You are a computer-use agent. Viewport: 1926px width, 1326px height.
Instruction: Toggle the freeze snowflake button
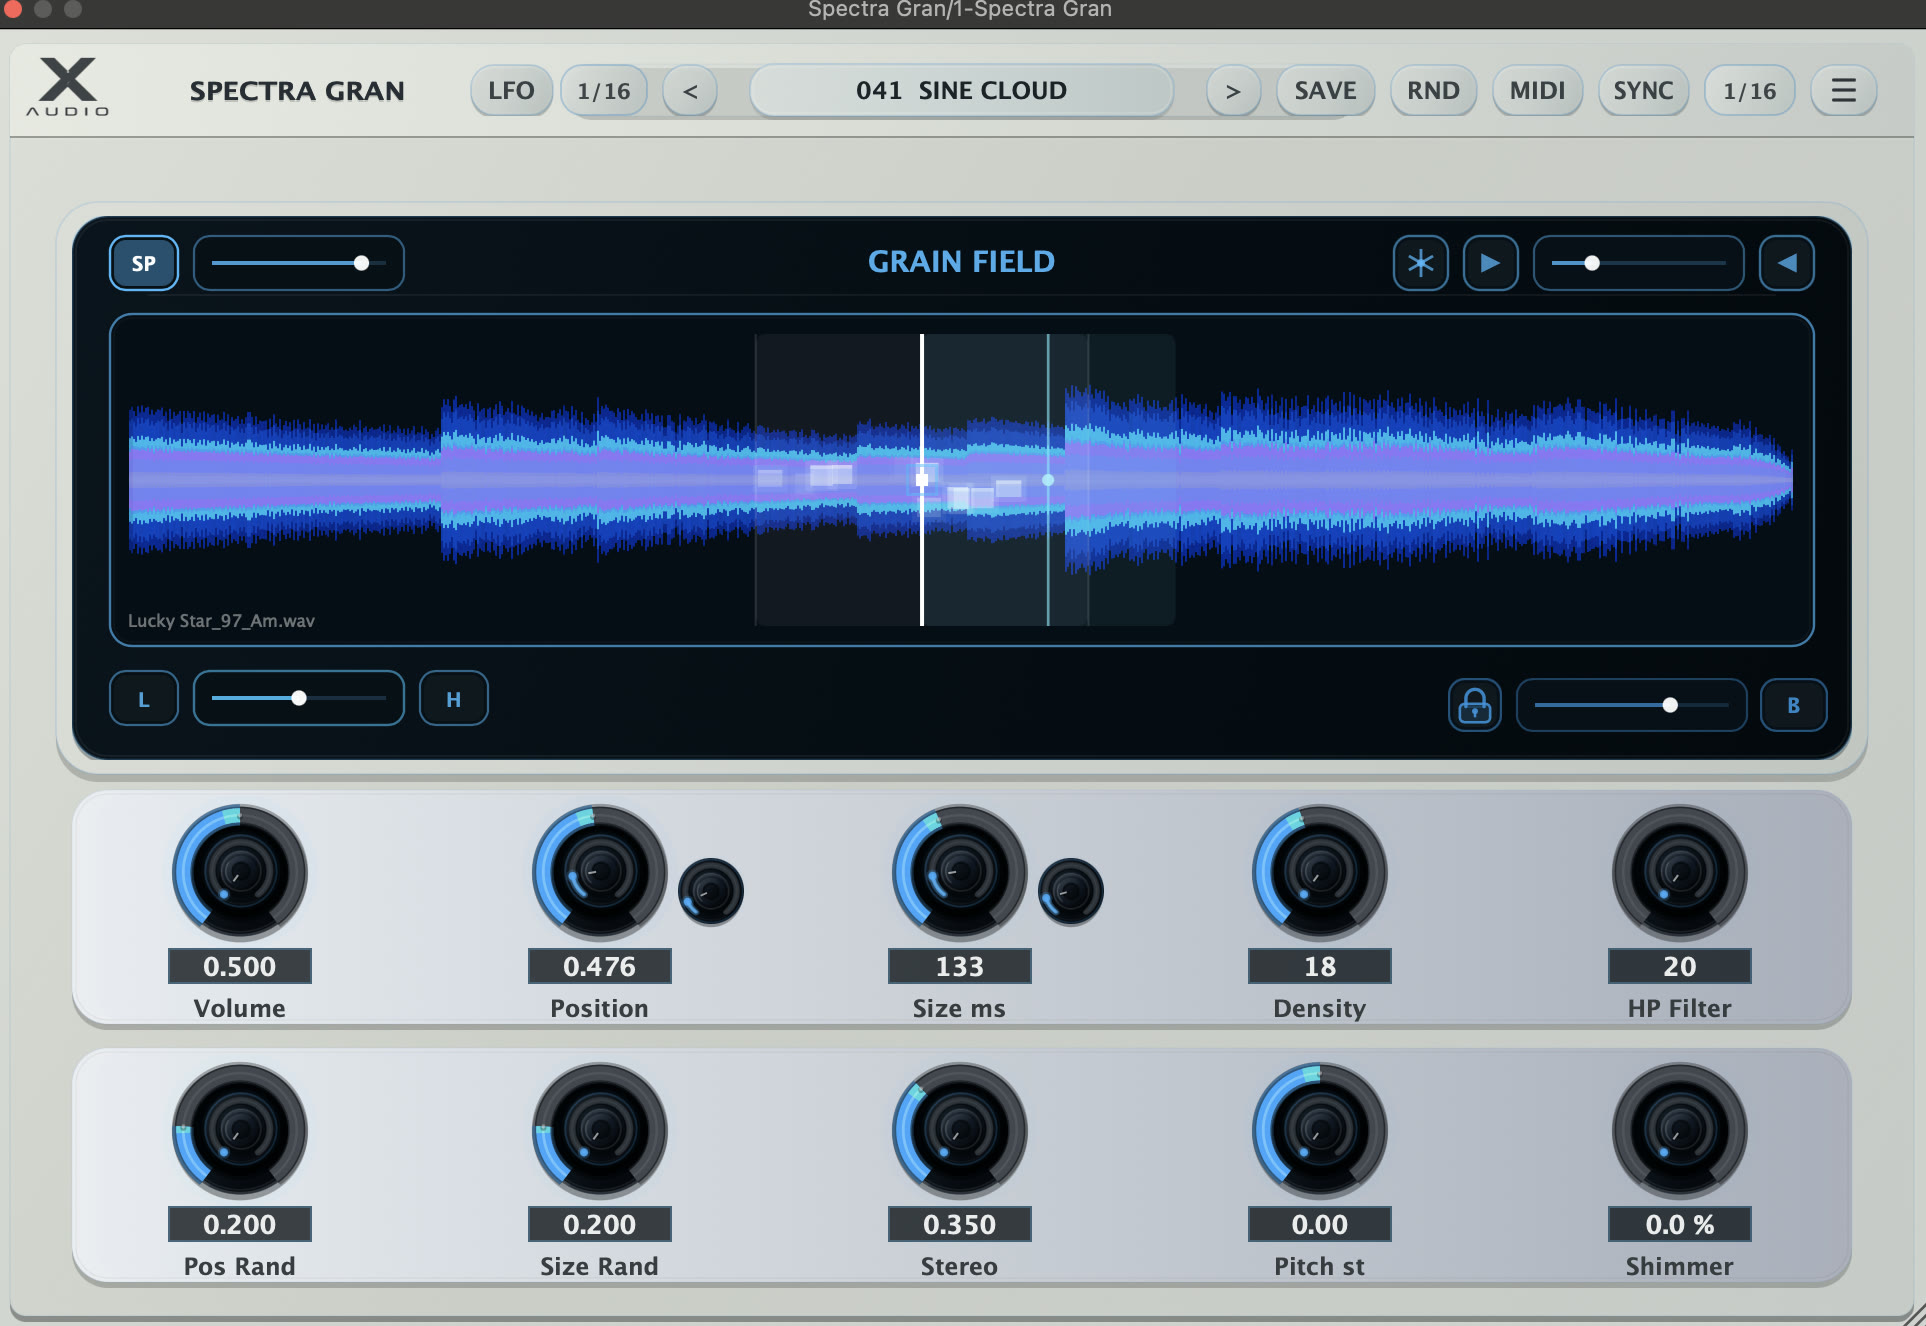1420,263
